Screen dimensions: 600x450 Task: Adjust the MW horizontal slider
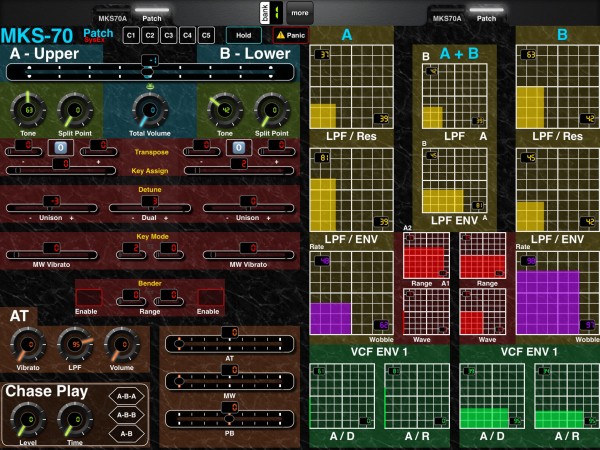click(x=230, y=381)
